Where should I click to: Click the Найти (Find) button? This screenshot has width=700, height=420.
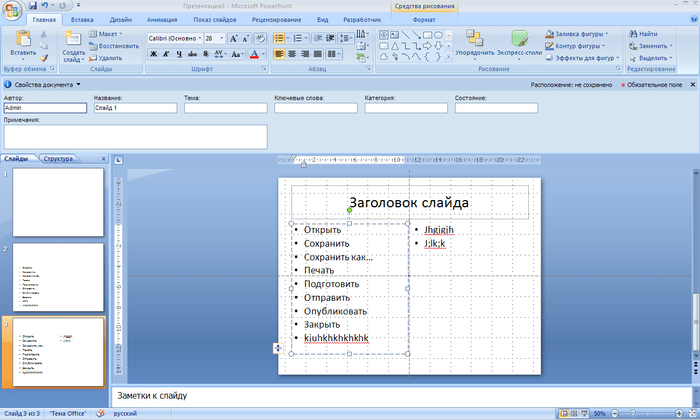pos(642,33)
